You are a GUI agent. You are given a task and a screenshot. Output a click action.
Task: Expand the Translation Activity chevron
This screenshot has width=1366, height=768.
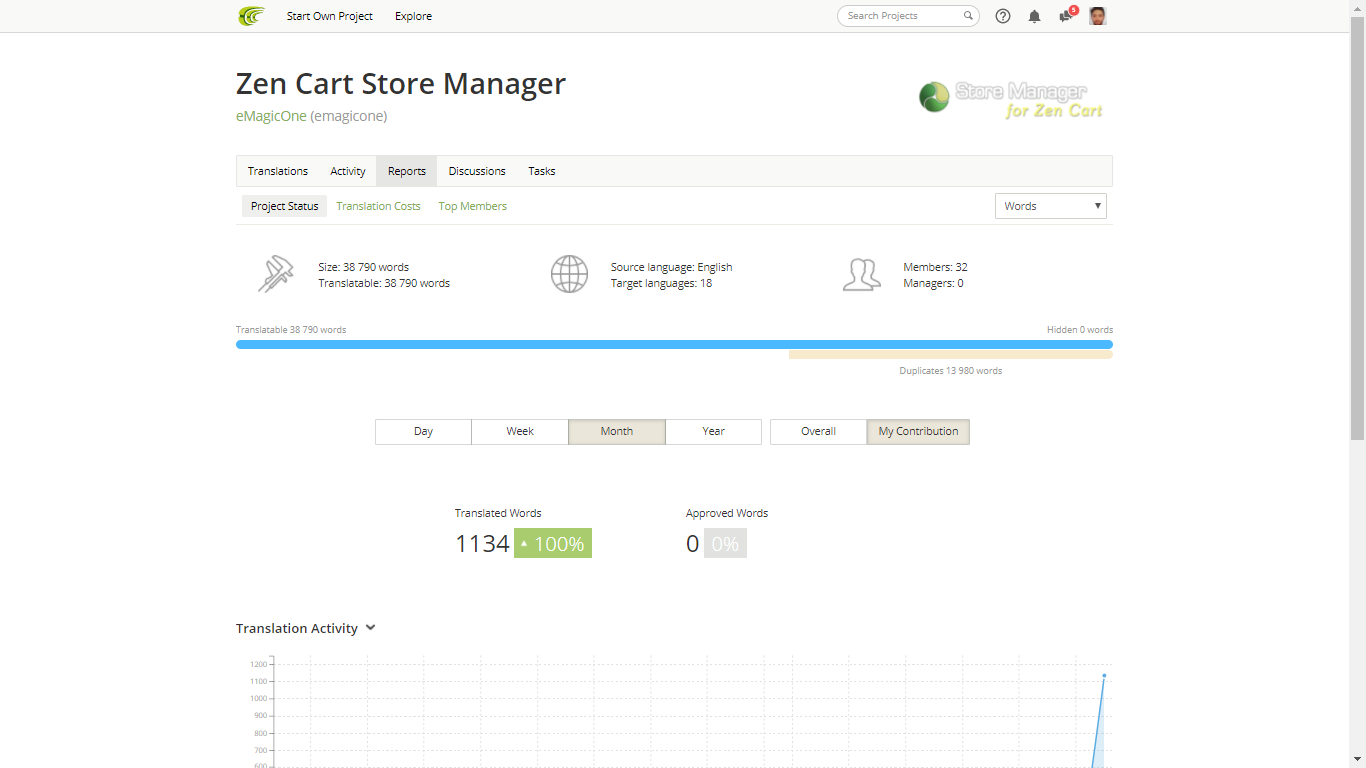pos(370,628)
